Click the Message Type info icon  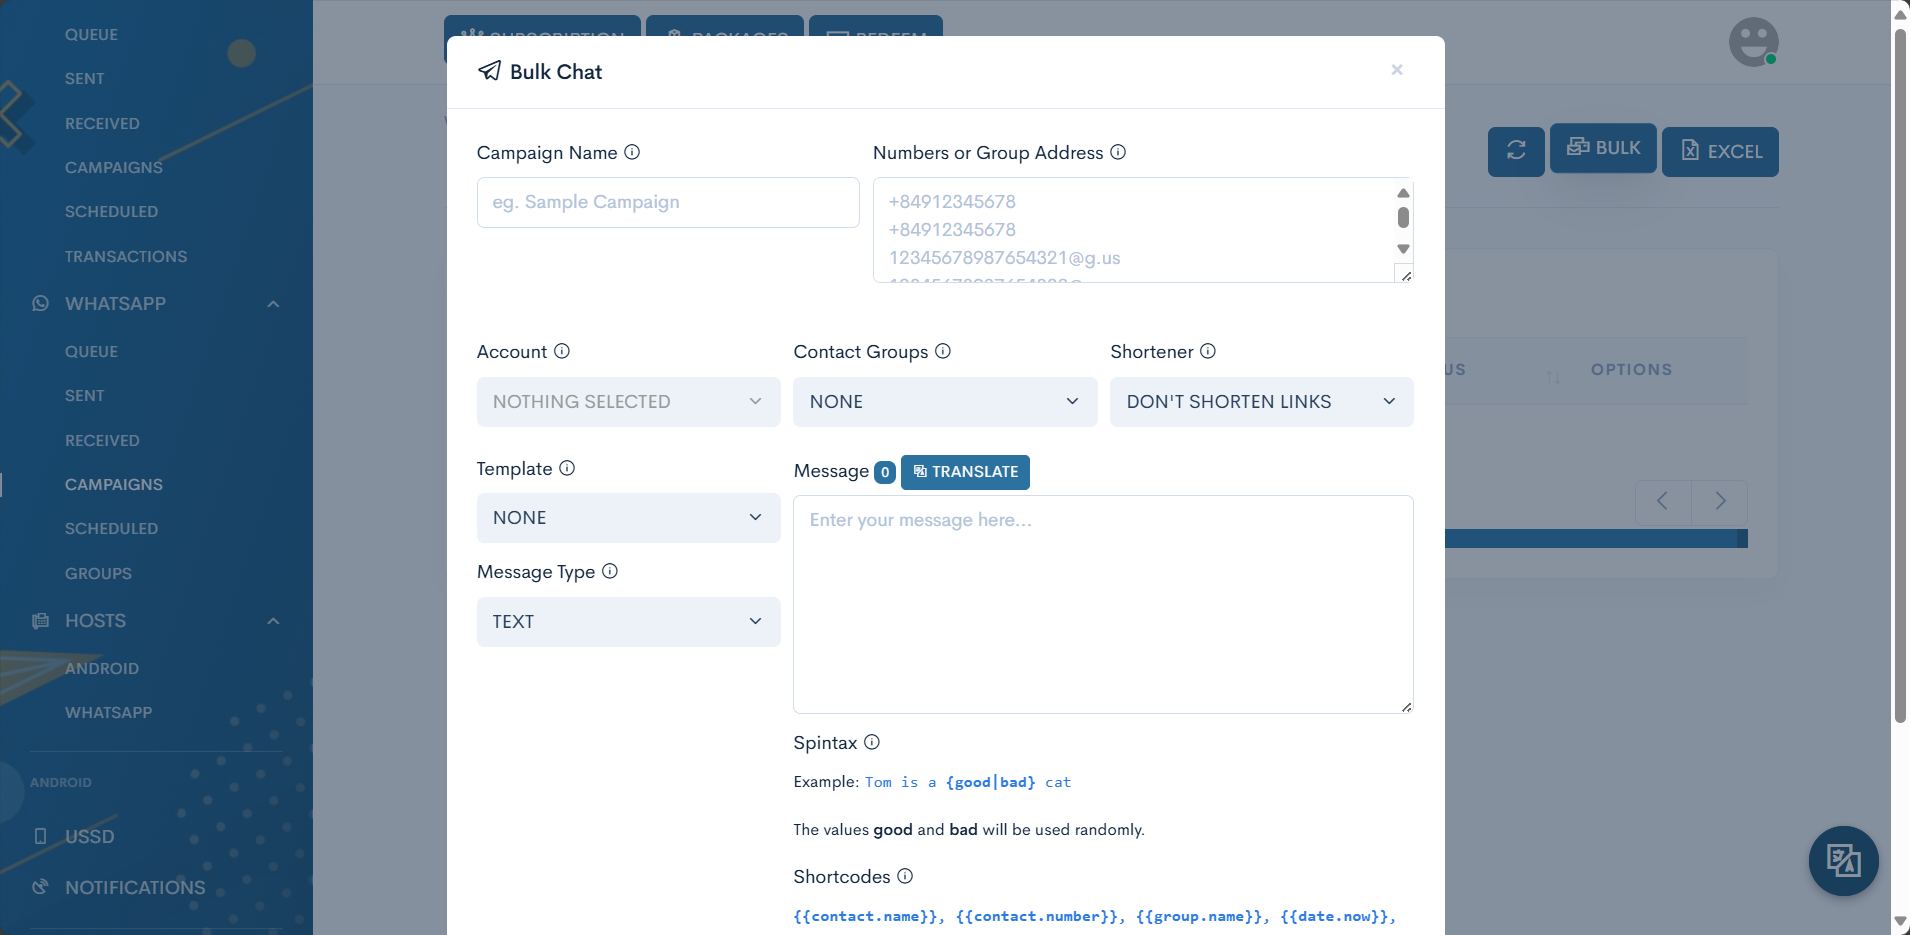click(610, 571)
